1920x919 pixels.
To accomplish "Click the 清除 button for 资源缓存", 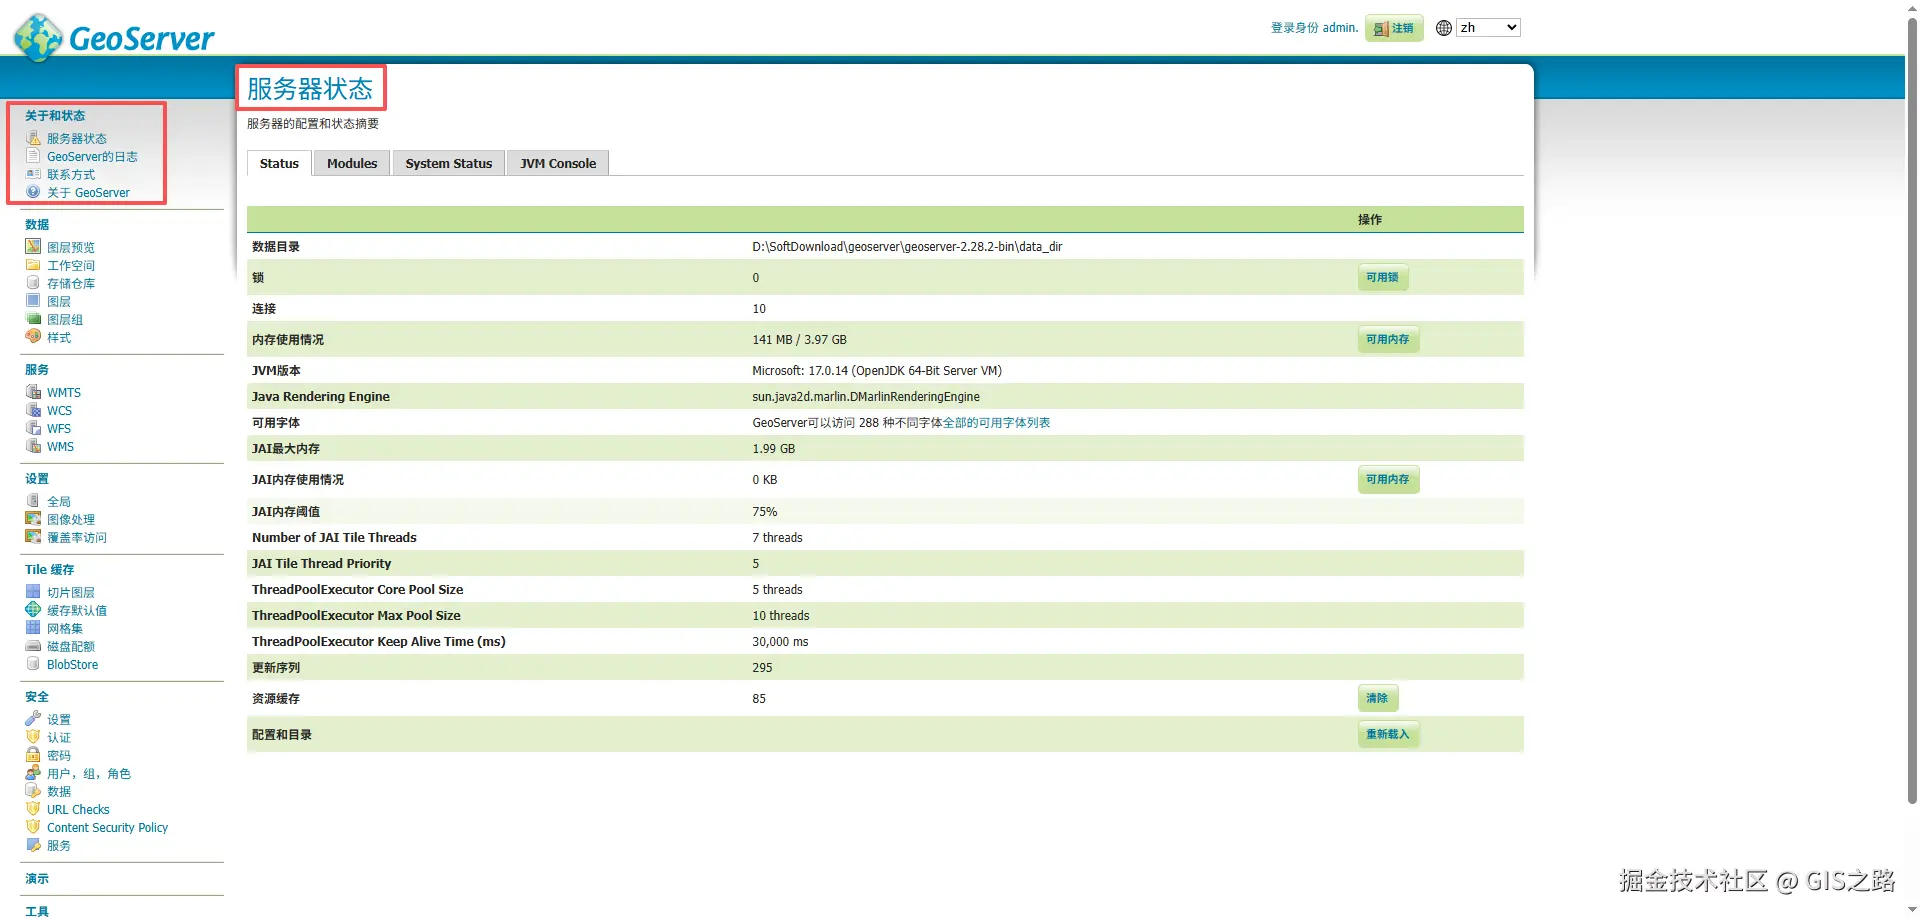I will (x=1378, y=698).
